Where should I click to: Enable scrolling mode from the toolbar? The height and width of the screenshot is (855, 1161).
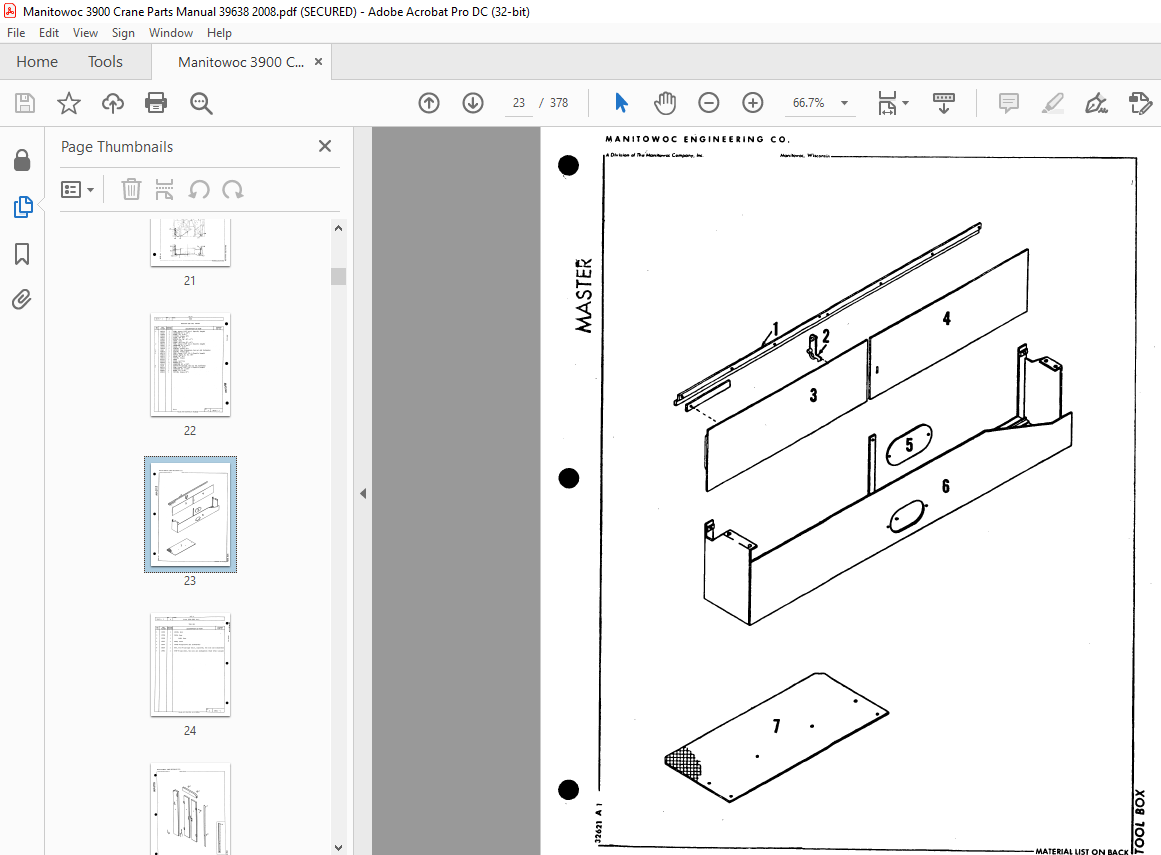pyautogui.click(x=943, y=103)
